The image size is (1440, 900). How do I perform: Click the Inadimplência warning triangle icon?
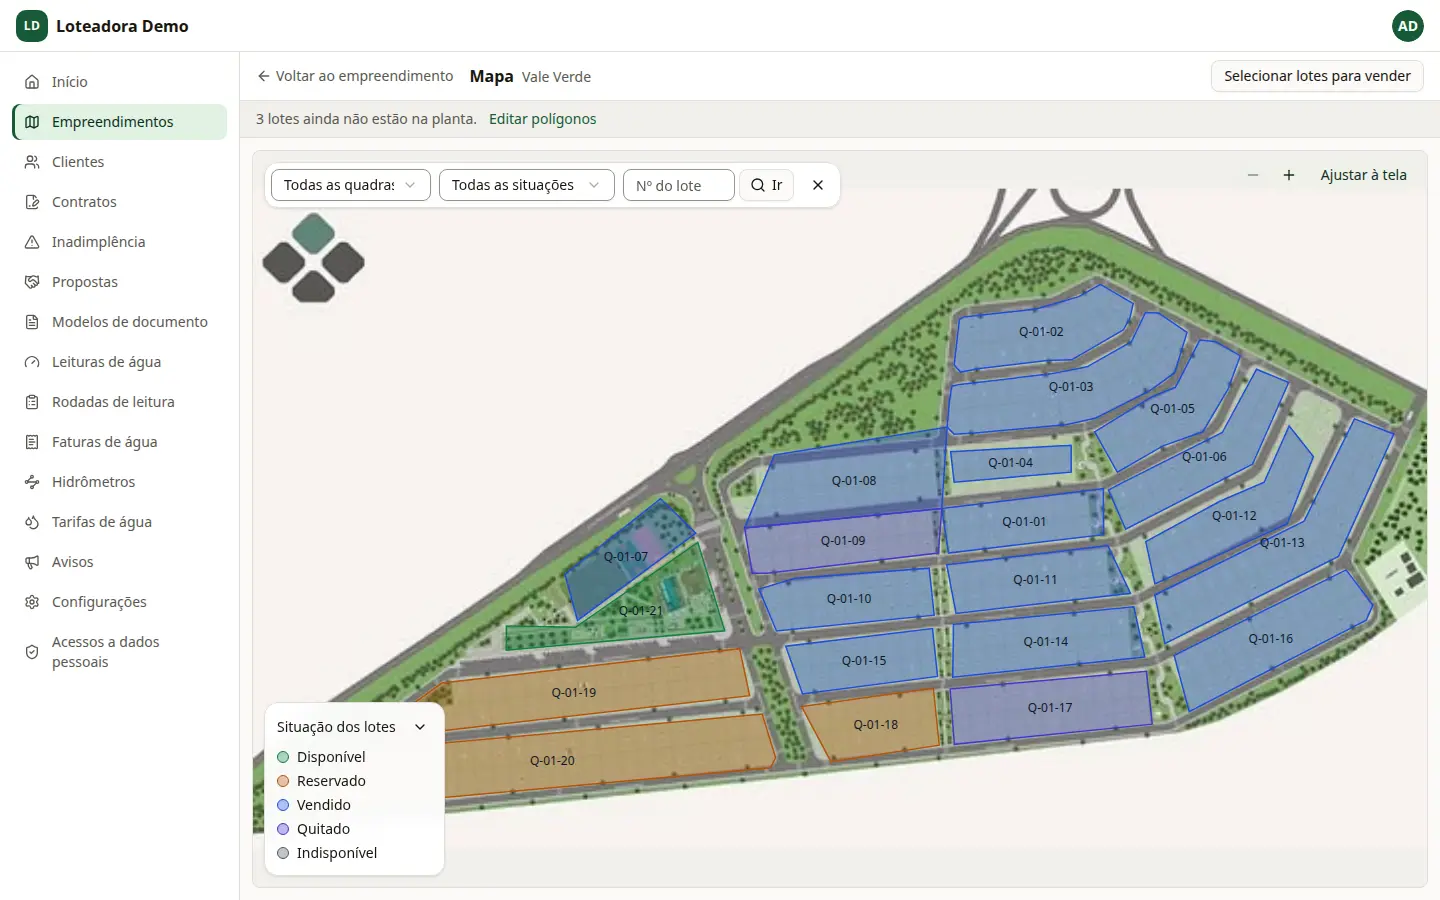point(32,242)
